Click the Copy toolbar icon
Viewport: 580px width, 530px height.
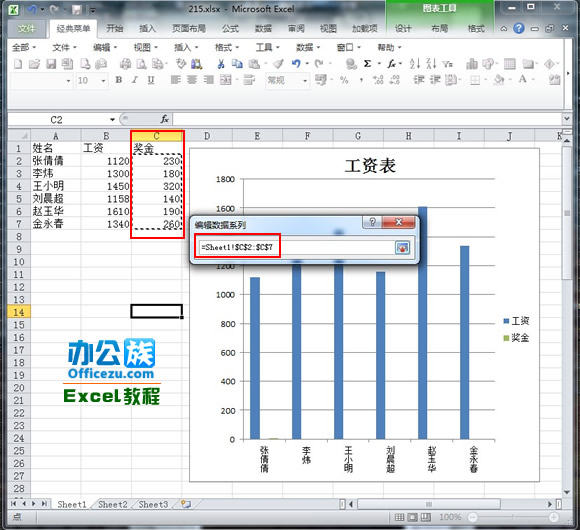(x=237, y=64)
